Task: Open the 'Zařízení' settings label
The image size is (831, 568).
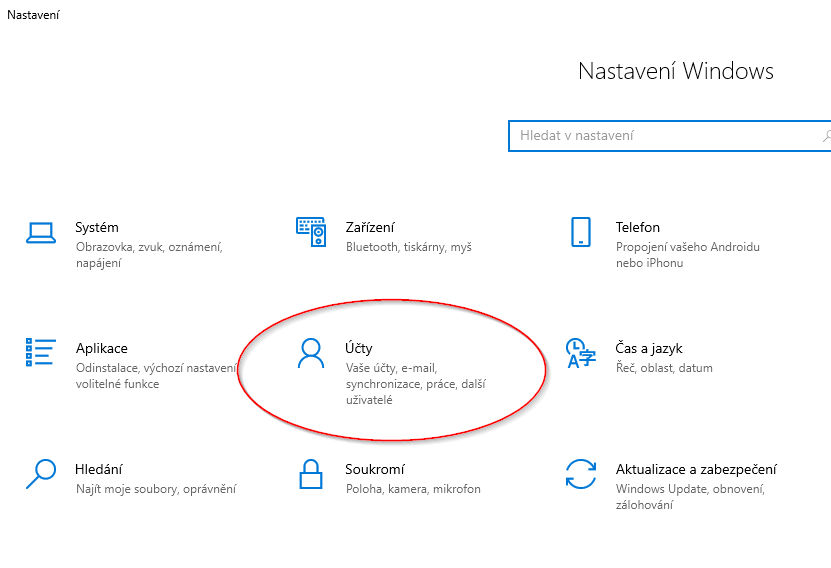Action: [x=370, y=227]
